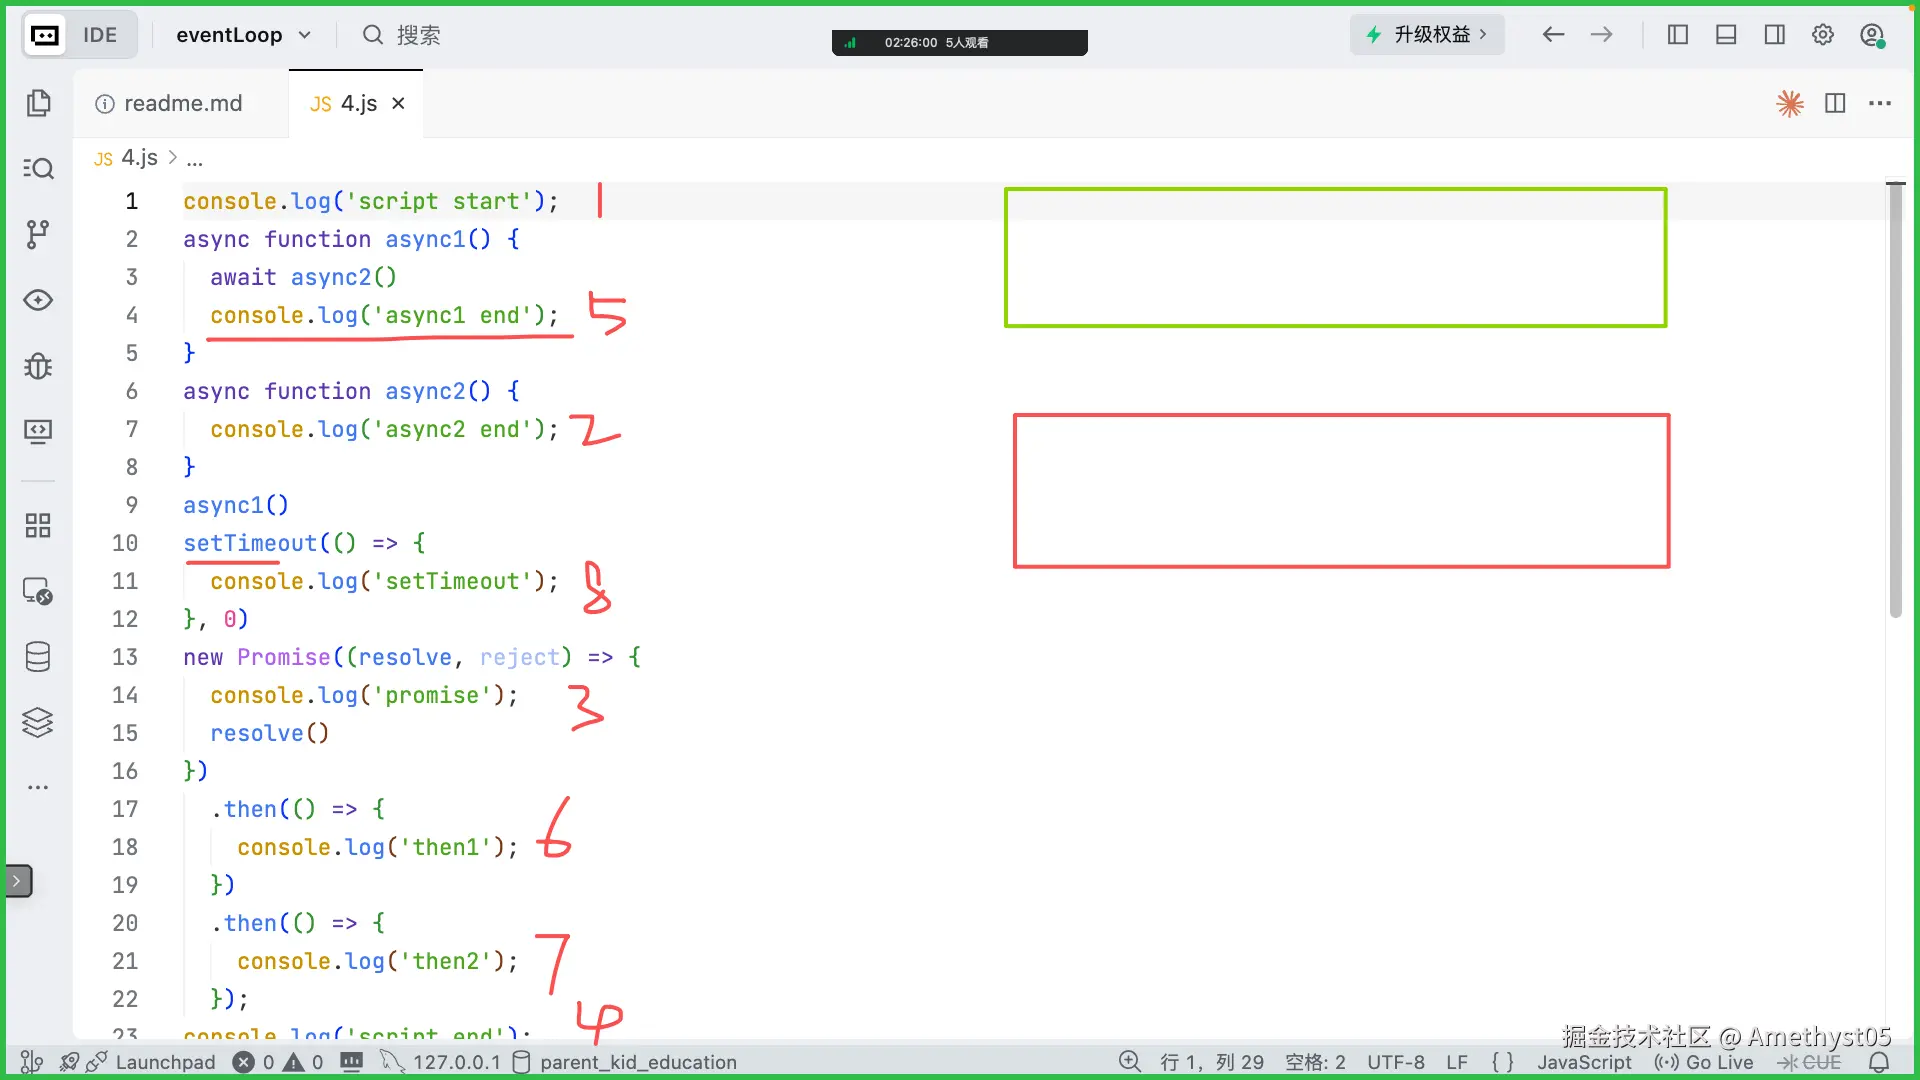Click the search field in top bar
The width and height of the screenshot is (1920, 1080).
tap(402, 35)
